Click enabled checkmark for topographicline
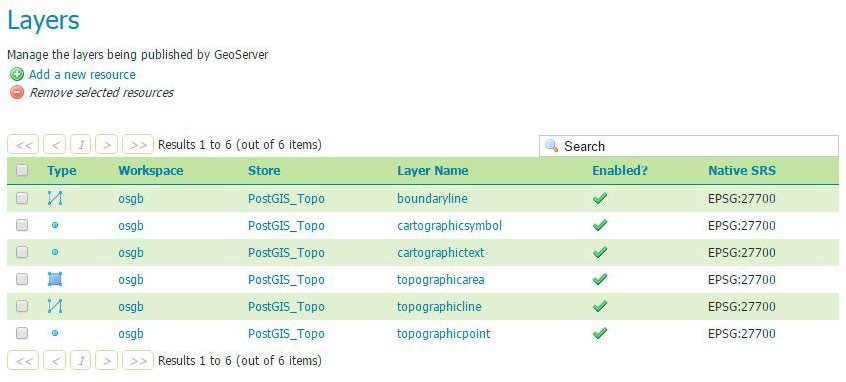The width and height of the screenshot is (846, 382). click(599, 306)
